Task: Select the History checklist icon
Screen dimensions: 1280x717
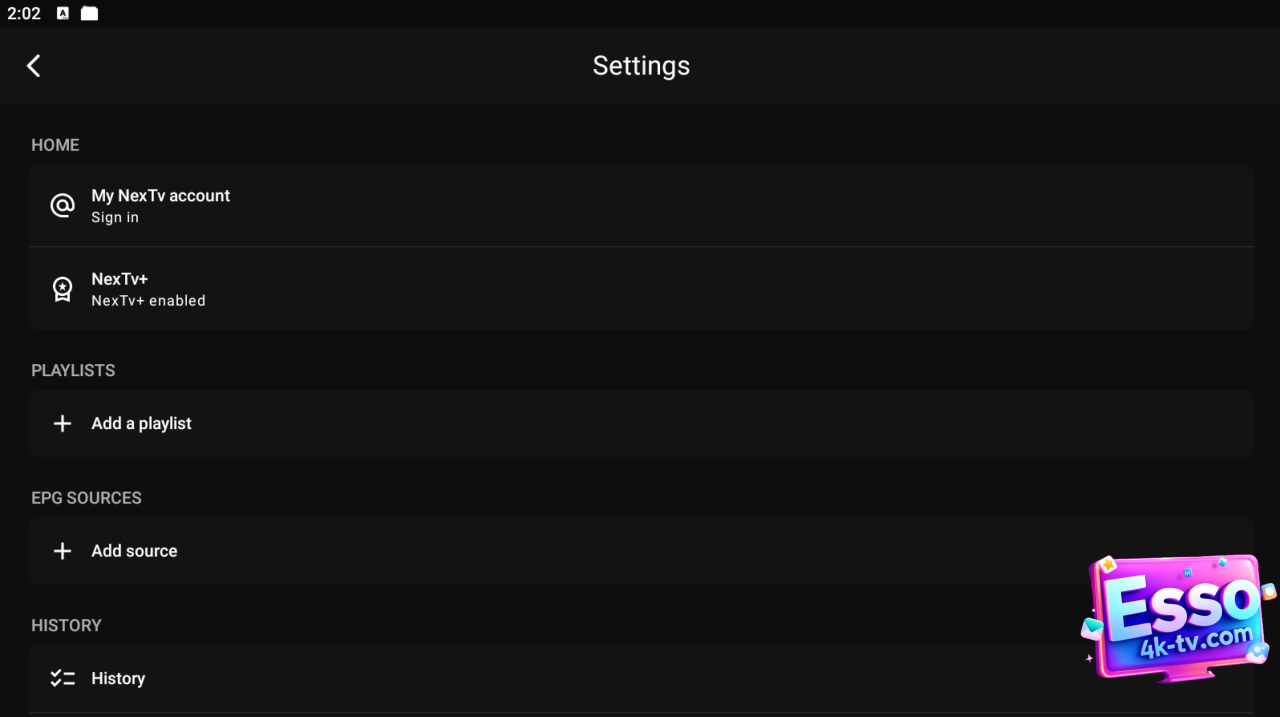Action: coord(62,677)
